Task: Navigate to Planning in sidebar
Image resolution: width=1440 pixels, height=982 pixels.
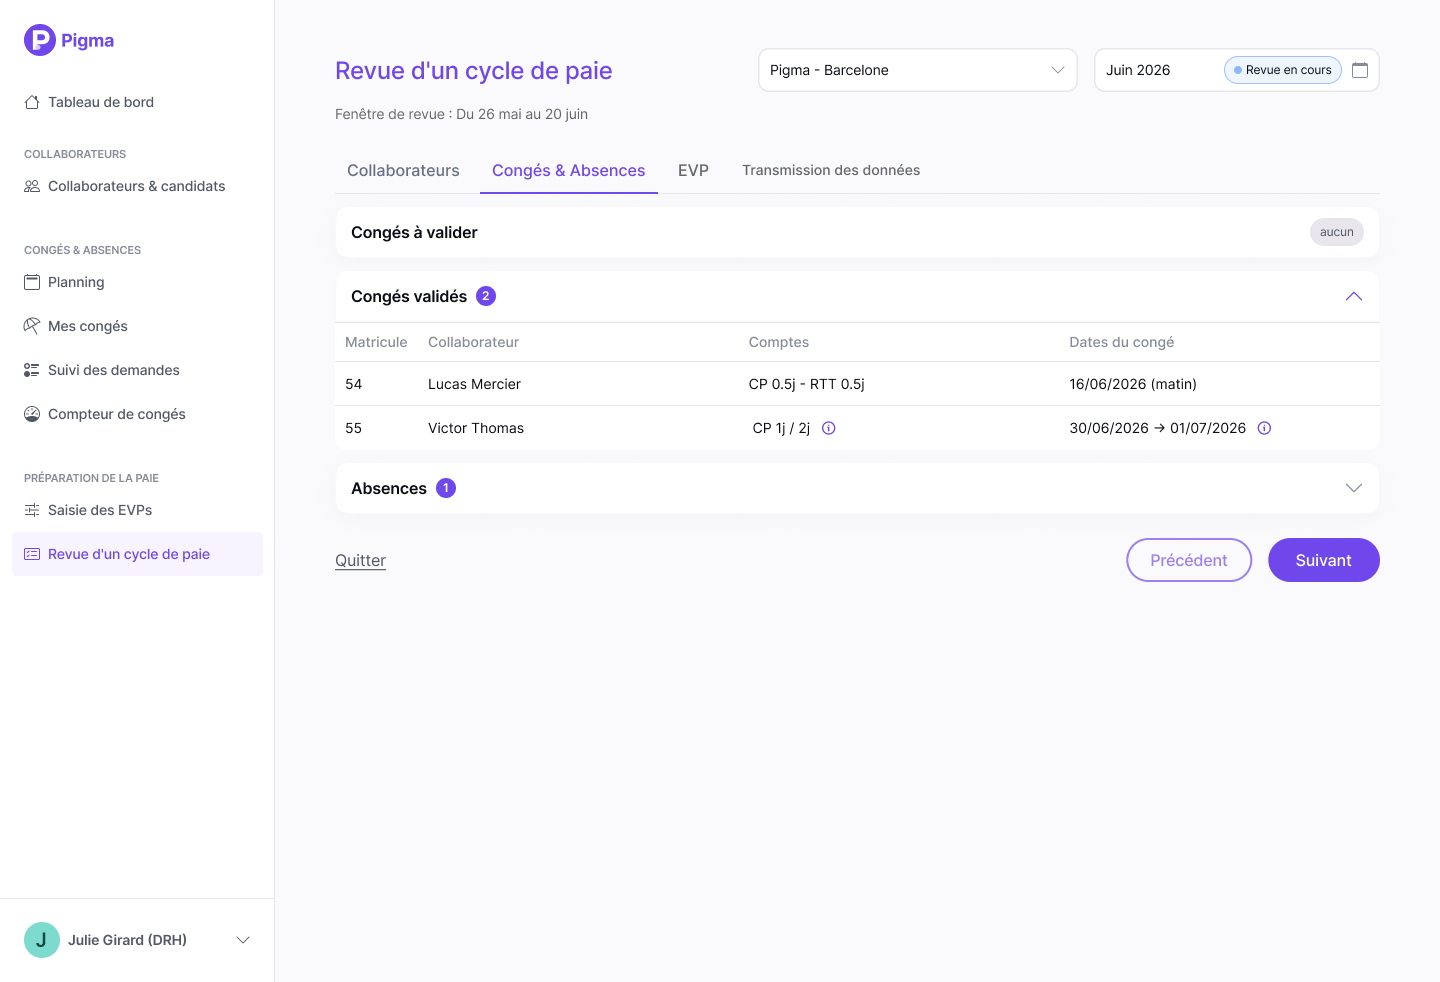Action: coord(137,282)
